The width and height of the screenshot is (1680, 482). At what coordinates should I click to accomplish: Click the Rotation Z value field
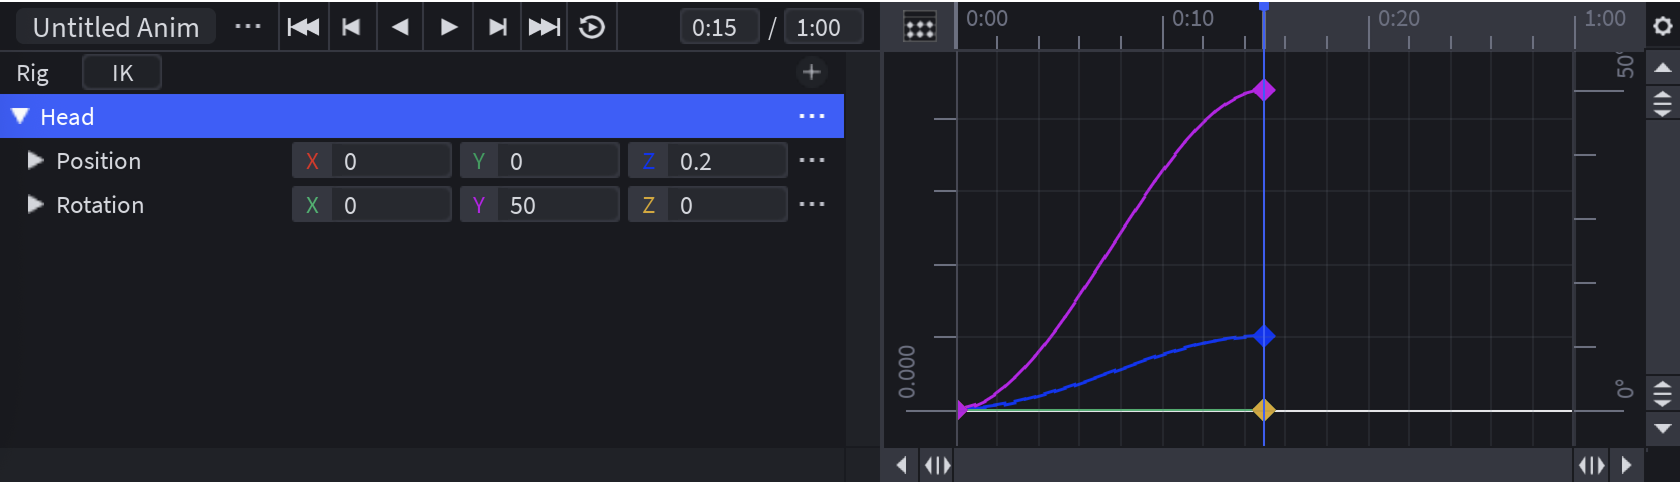click(708, 204)
